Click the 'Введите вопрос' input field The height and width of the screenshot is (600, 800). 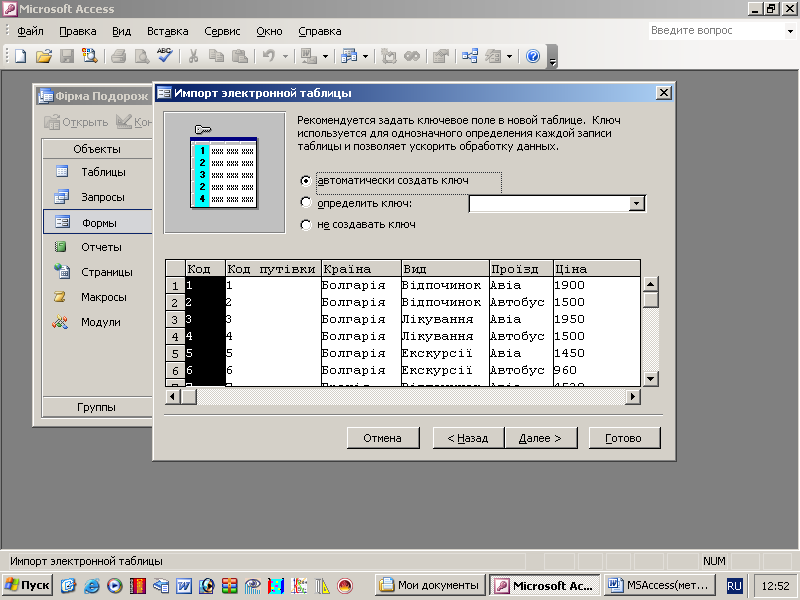pos(716,31)
